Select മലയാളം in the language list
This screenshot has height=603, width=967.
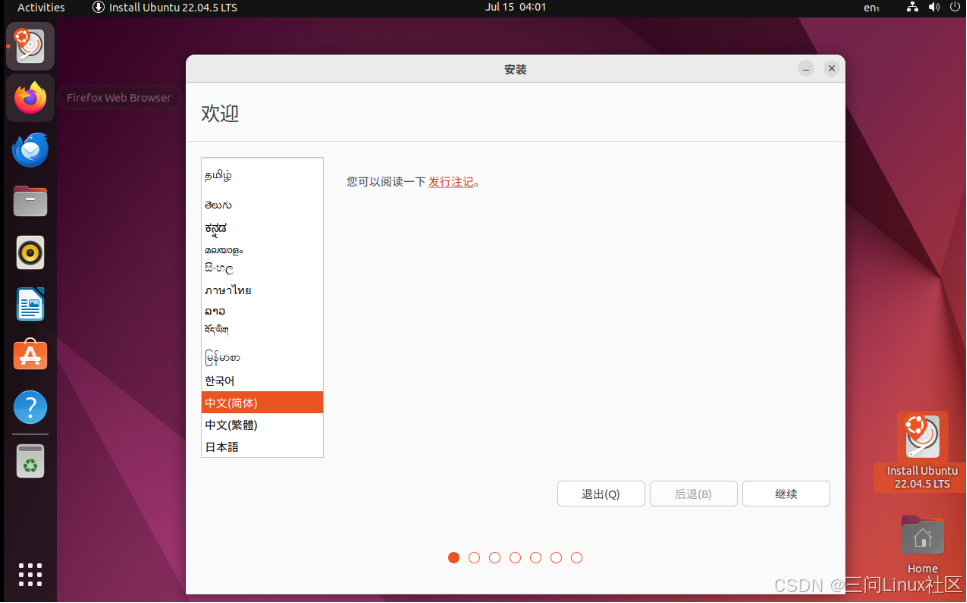262,250
